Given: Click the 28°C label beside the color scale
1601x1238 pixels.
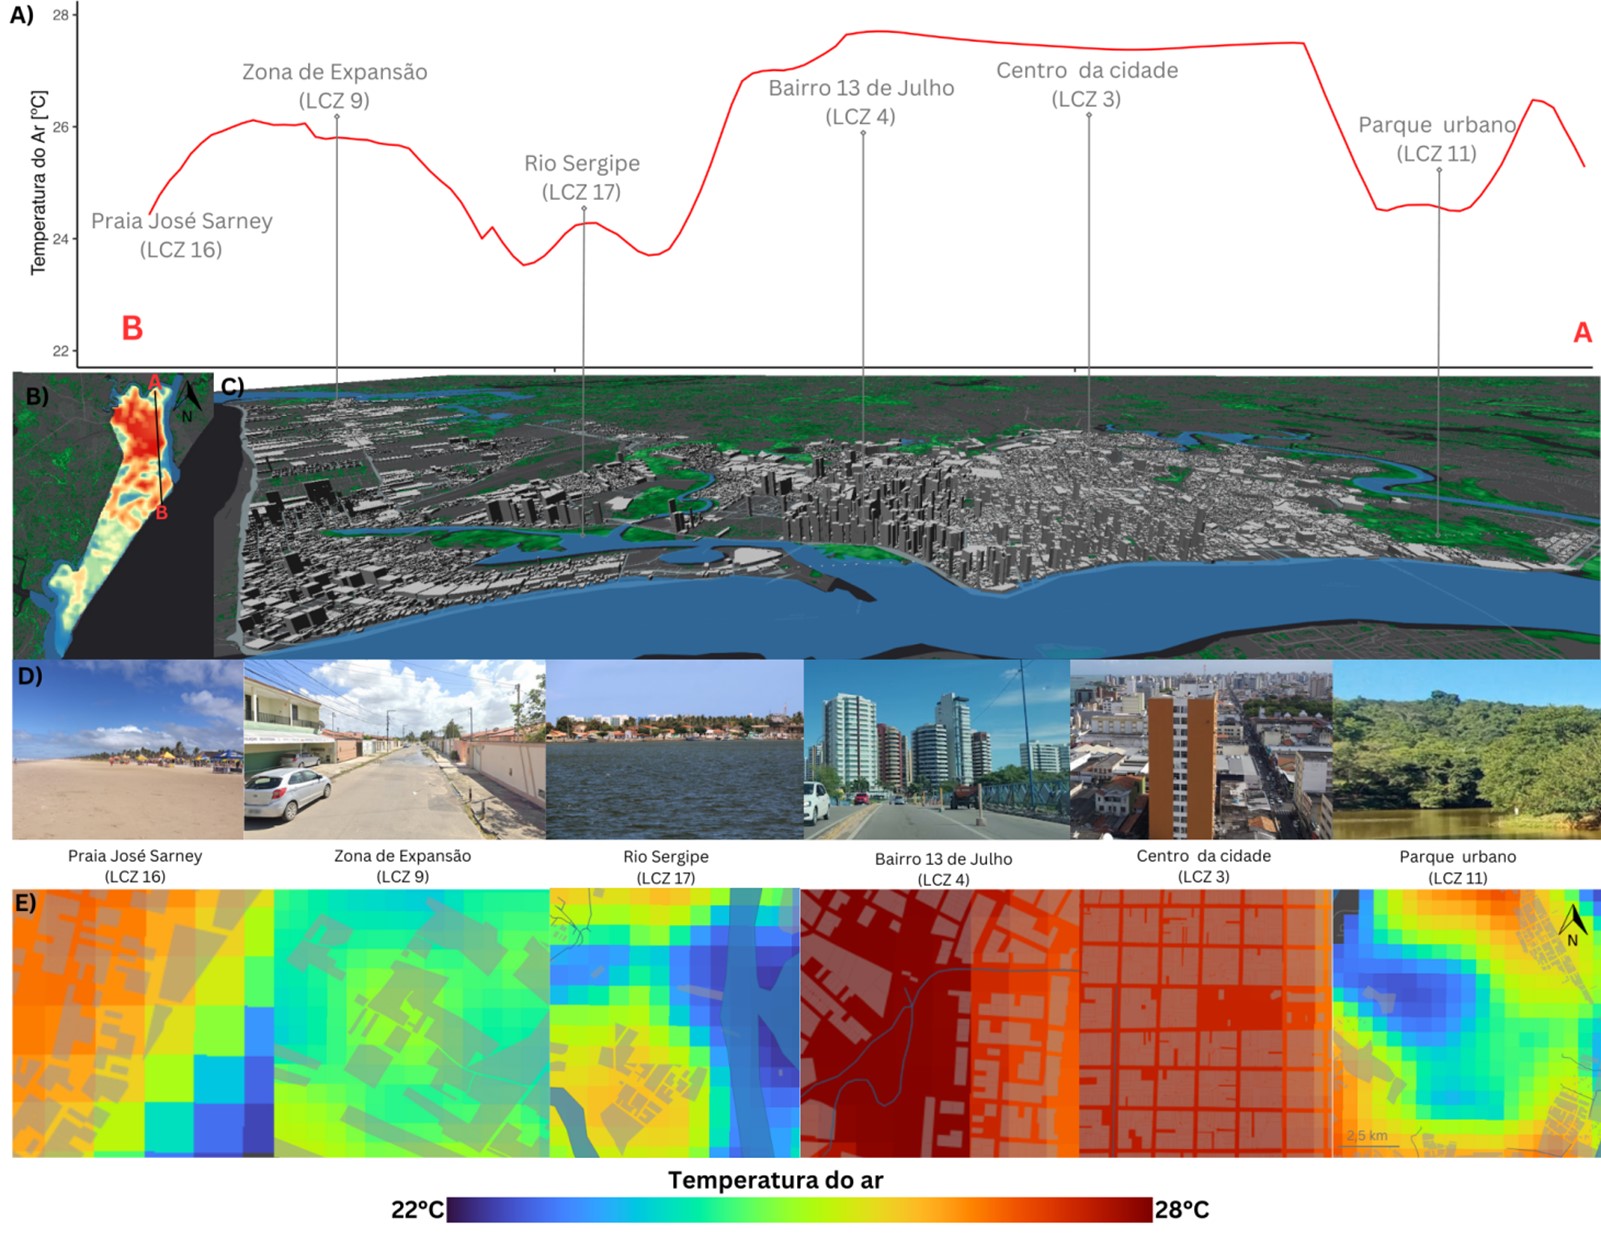Looking at the screenshot, I should pyautogui.click(x=1182, y=1210).
